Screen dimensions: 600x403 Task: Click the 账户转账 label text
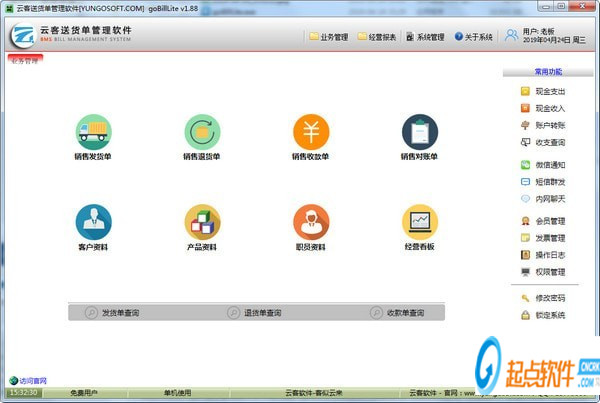click(x=550, y=125)
